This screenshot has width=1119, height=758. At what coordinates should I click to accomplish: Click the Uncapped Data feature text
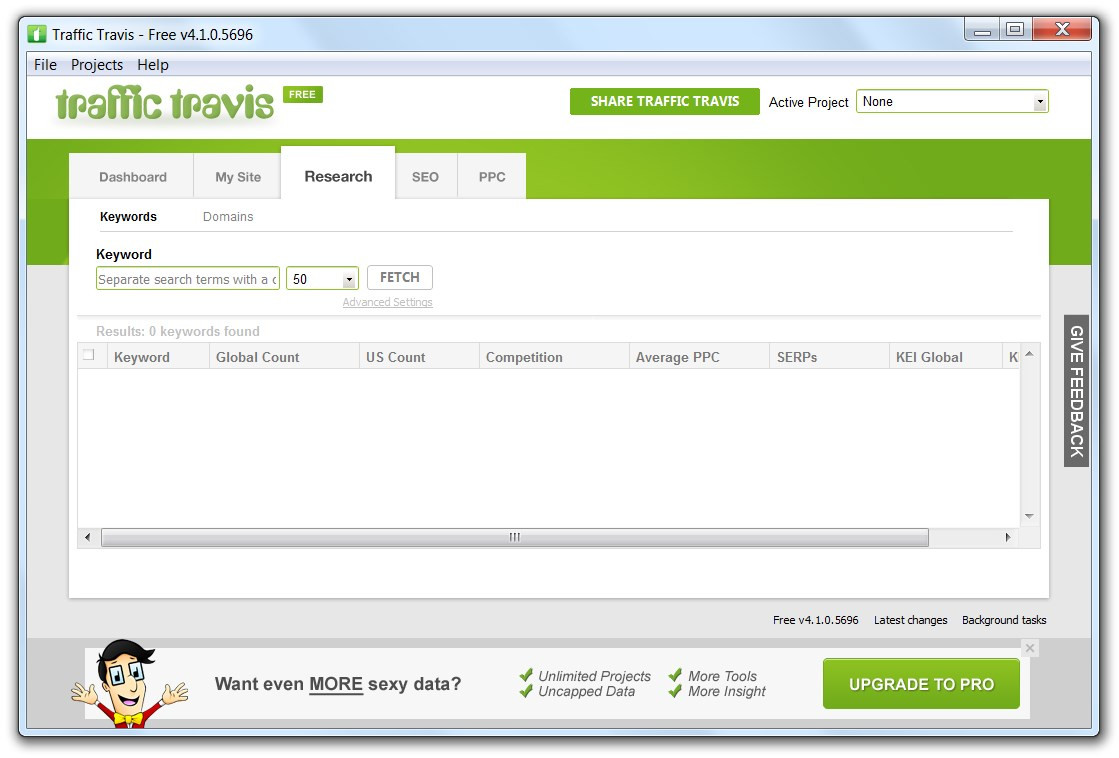(587, 692)
